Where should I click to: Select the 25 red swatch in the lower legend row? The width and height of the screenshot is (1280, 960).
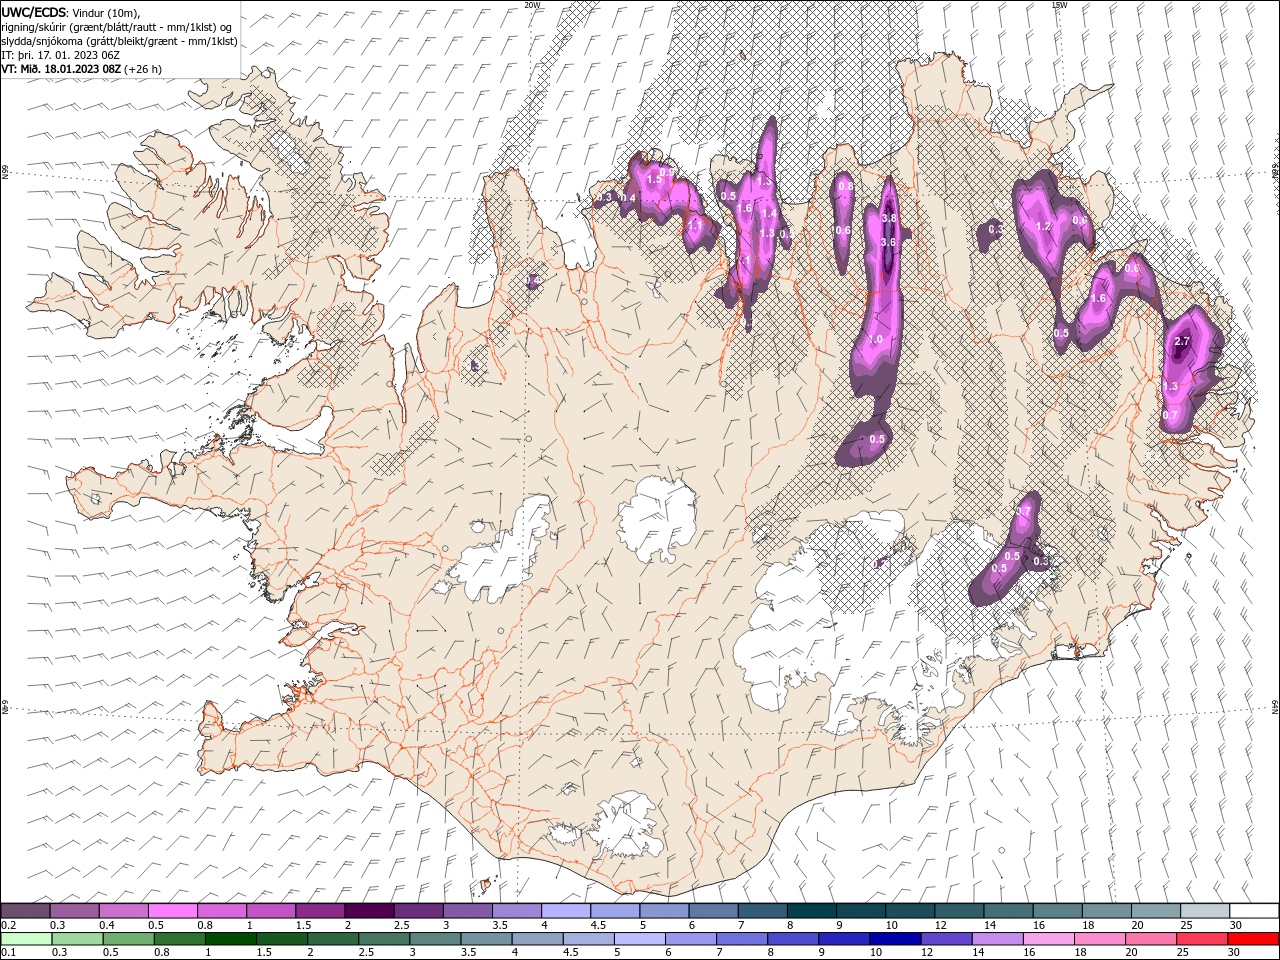tap(1201, 939)
